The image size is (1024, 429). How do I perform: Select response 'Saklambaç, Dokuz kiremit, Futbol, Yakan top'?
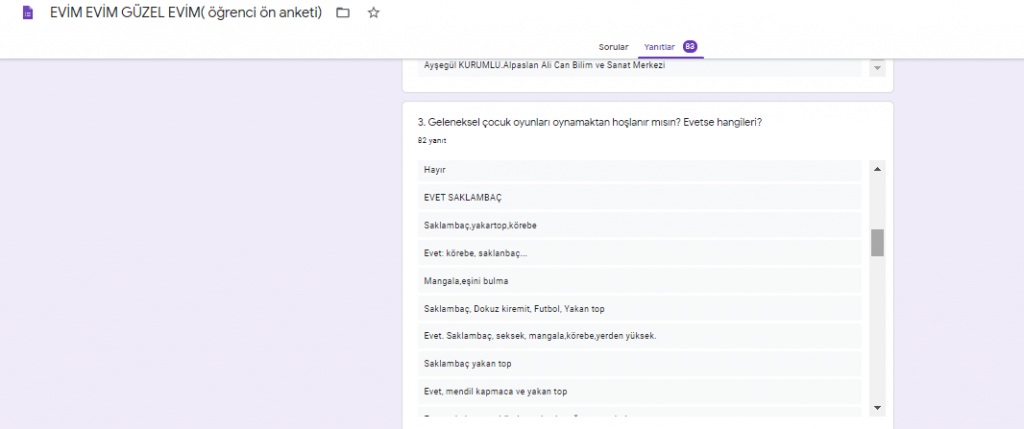pyautogui.click(x=639, y=309)
